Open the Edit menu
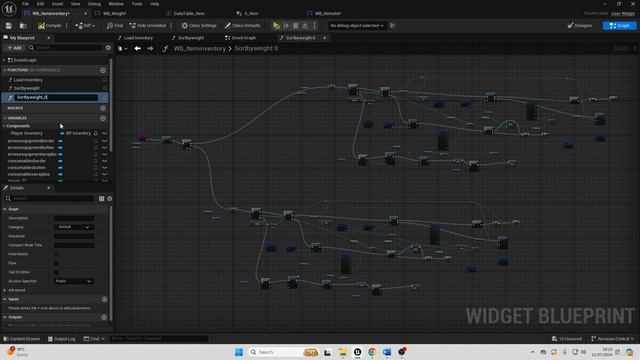The height and width of the screenshot is (360, 640). pyautogui.click(x=40, y=4)
